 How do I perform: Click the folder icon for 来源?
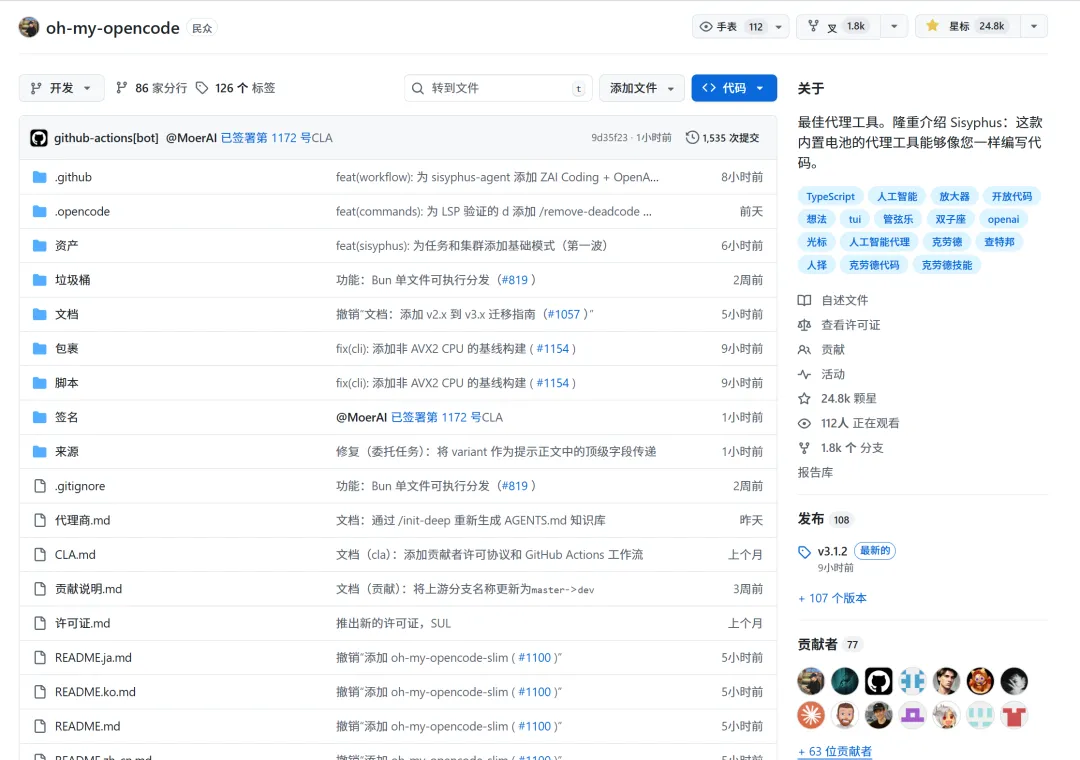click(x=40, y=451)
